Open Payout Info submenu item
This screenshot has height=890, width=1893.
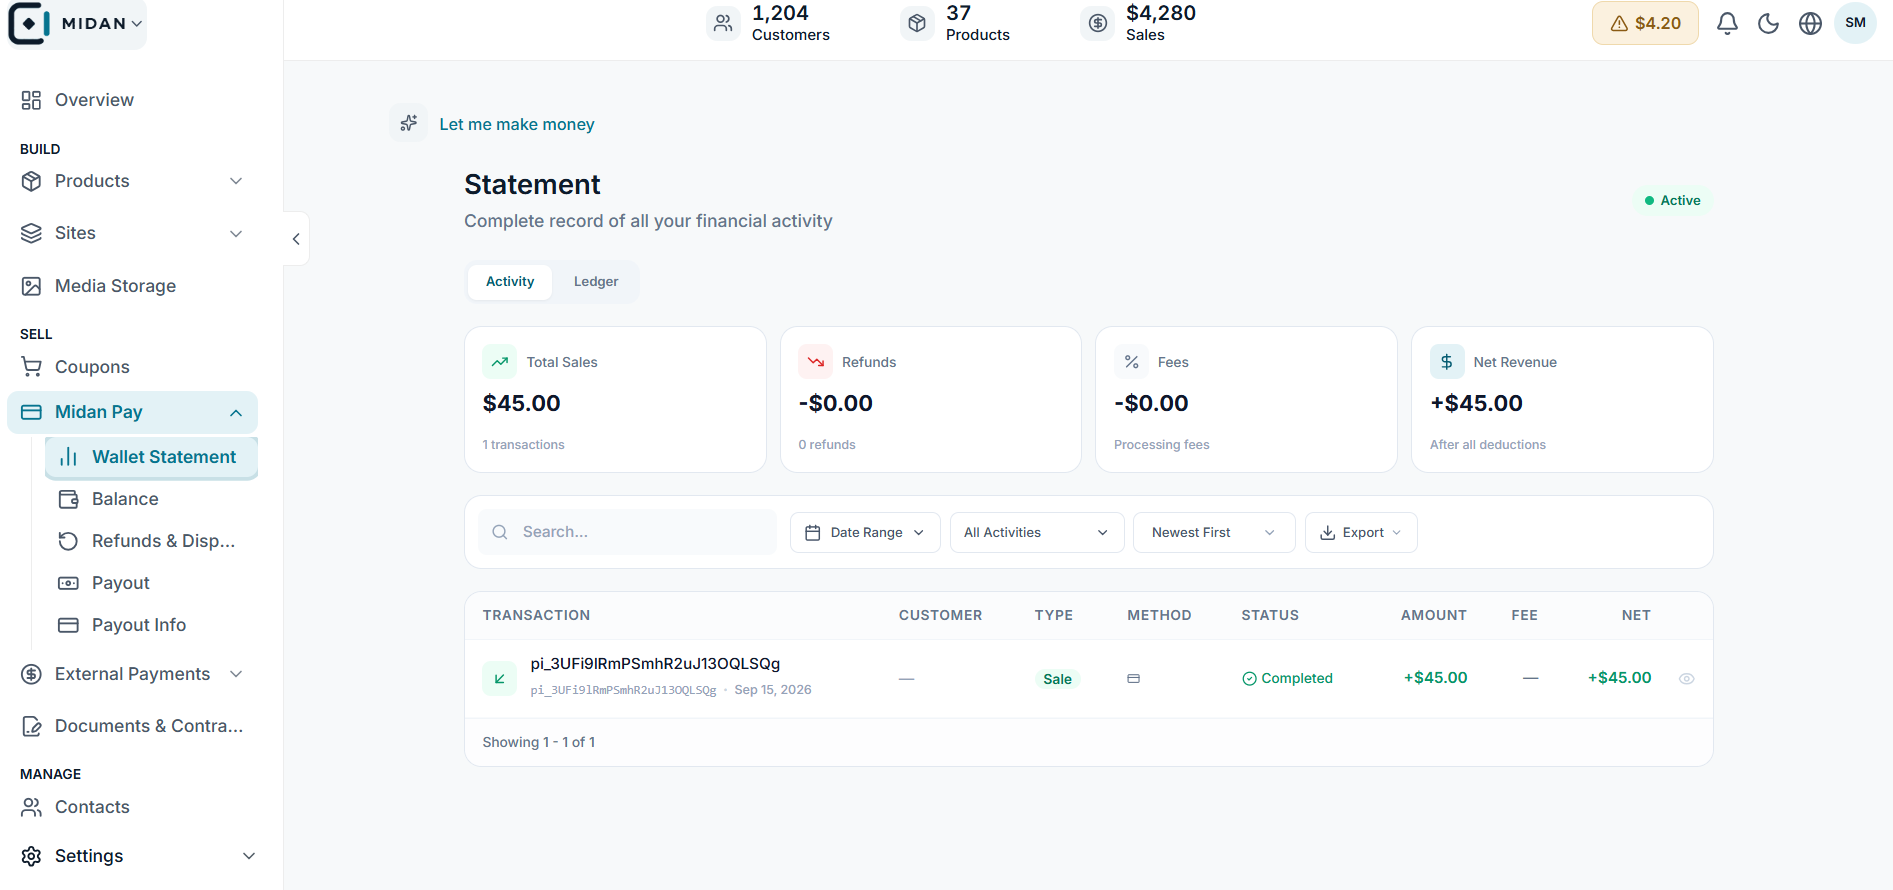click(139, 625)
